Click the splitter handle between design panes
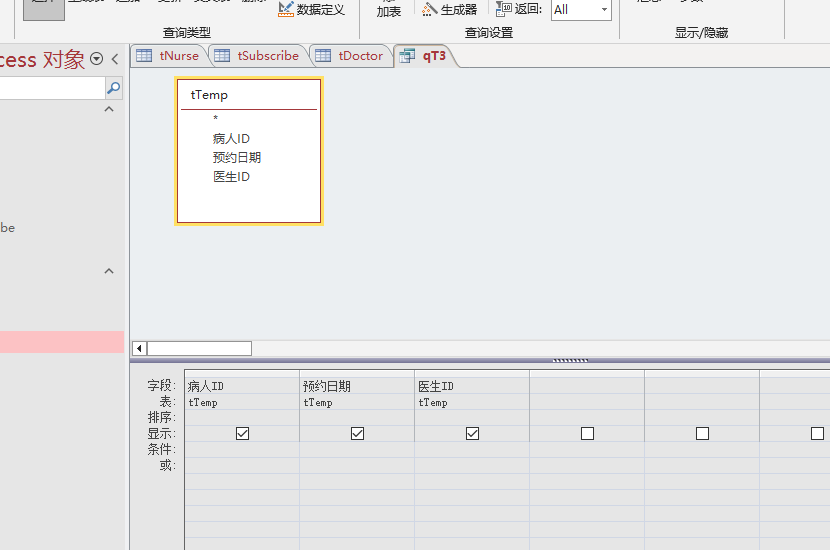 pyautogui.click(x=570, y=360)
